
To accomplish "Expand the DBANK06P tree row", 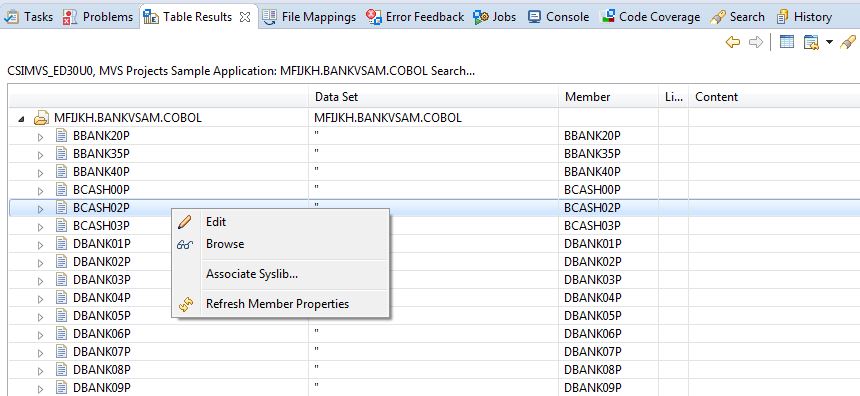I will click(40, 335).
